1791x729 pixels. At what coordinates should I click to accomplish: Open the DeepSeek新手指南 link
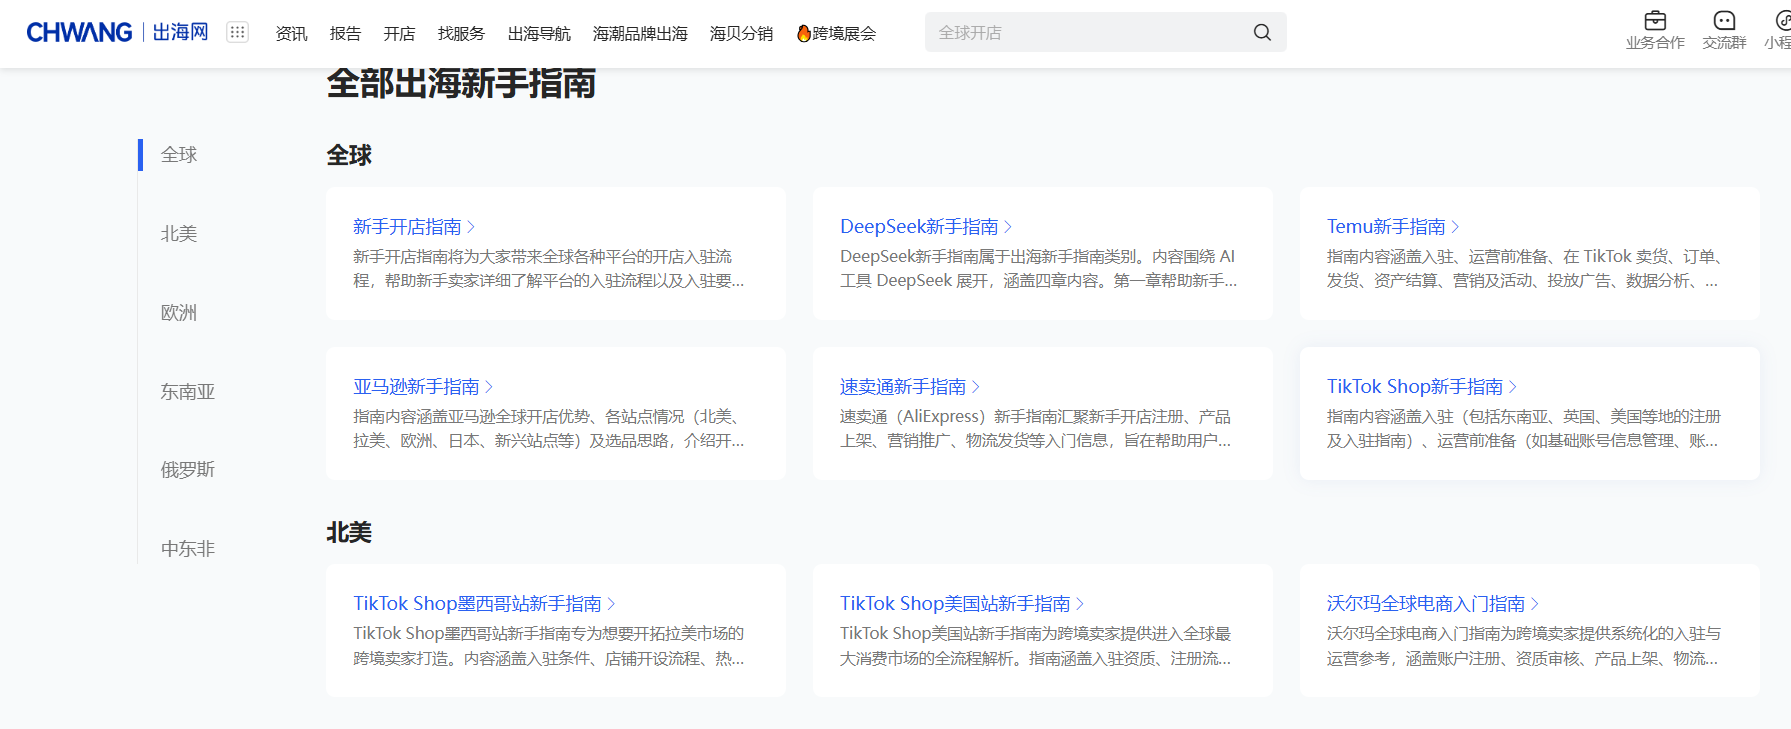tap(918, 227)
